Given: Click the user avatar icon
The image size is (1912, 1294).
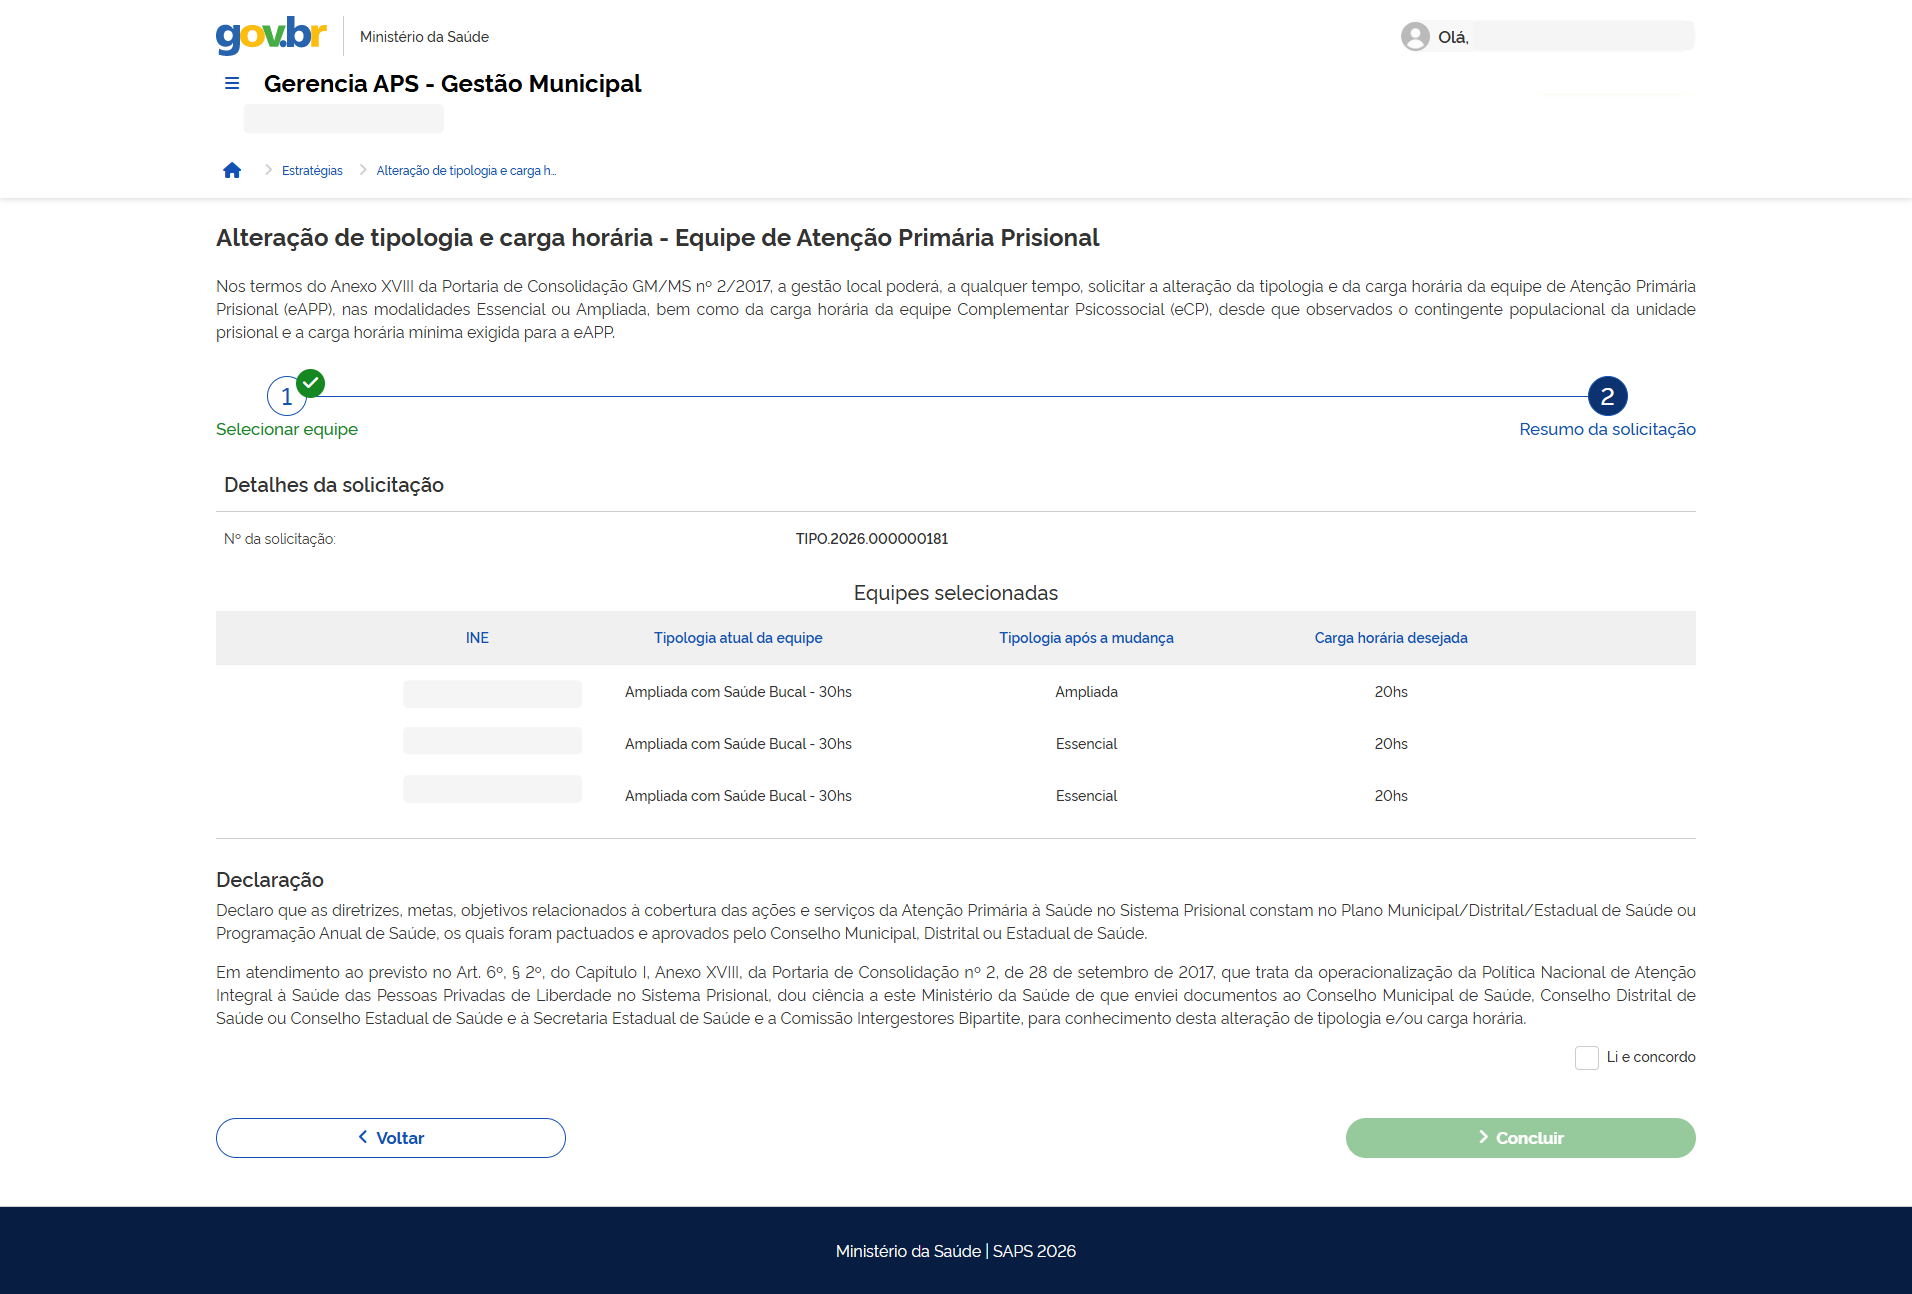Looking at the screenshot, I should (1414, 37).
